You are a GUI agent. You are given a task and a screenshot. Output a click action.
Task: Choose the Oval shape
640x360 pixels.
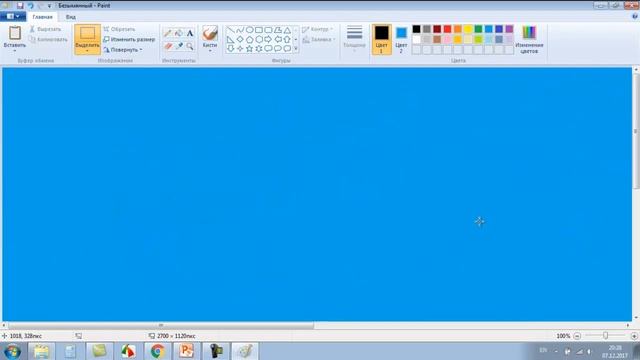pyautogui.click(x=249, y=30)
